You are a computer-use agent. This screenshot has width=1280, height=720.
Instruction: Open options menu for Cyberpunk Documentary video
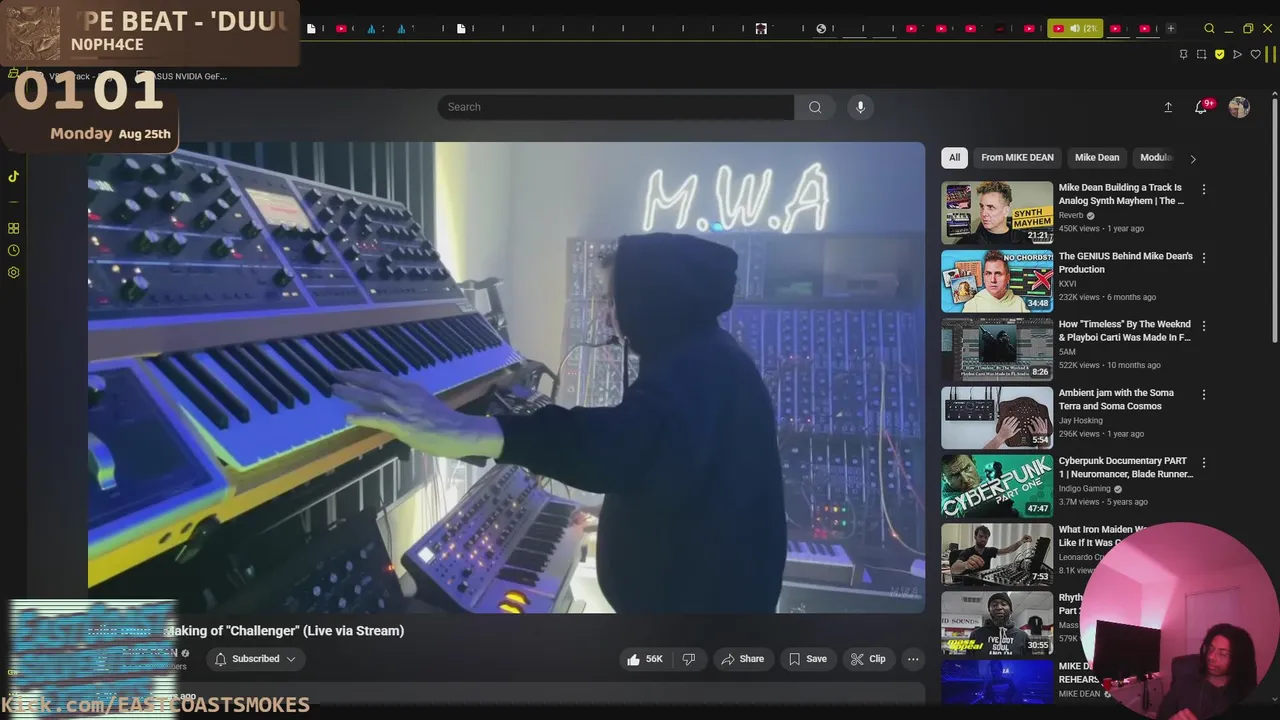(x=1204, y=463)
